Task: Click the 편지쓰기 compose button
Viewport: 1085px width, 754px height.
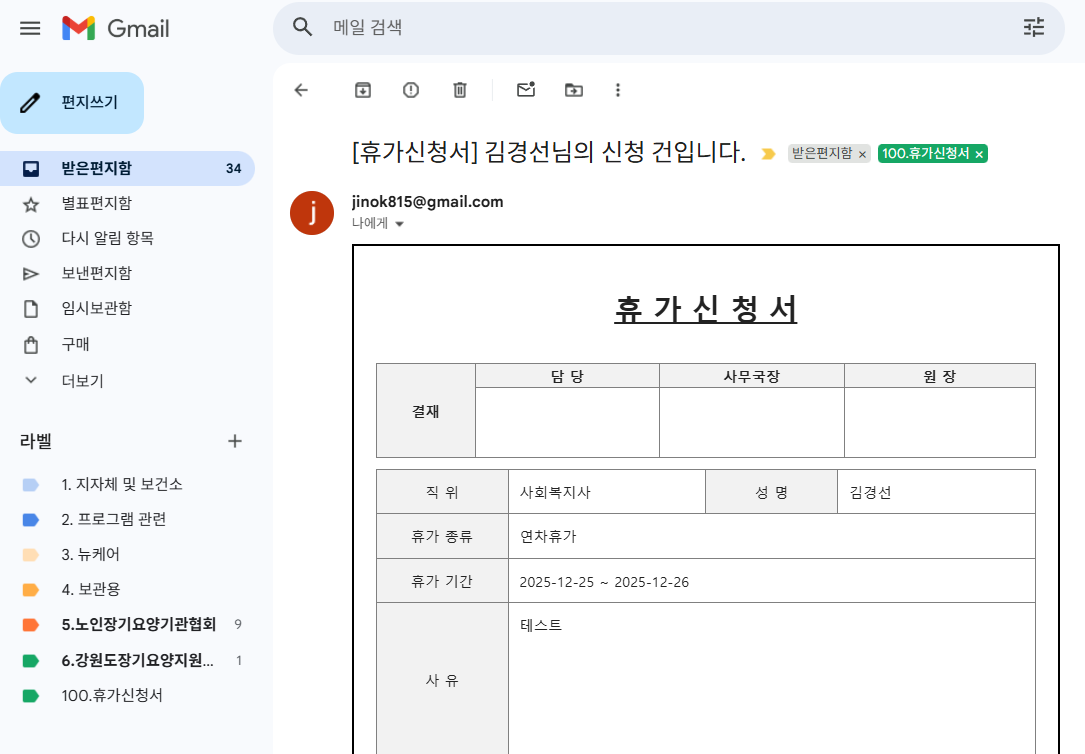Action: click(72, 102)
